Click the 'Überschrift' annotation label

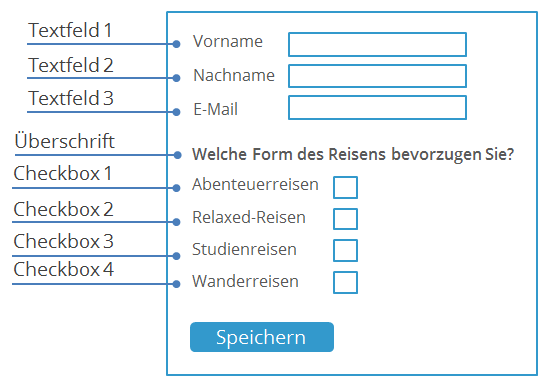[64, 140]
